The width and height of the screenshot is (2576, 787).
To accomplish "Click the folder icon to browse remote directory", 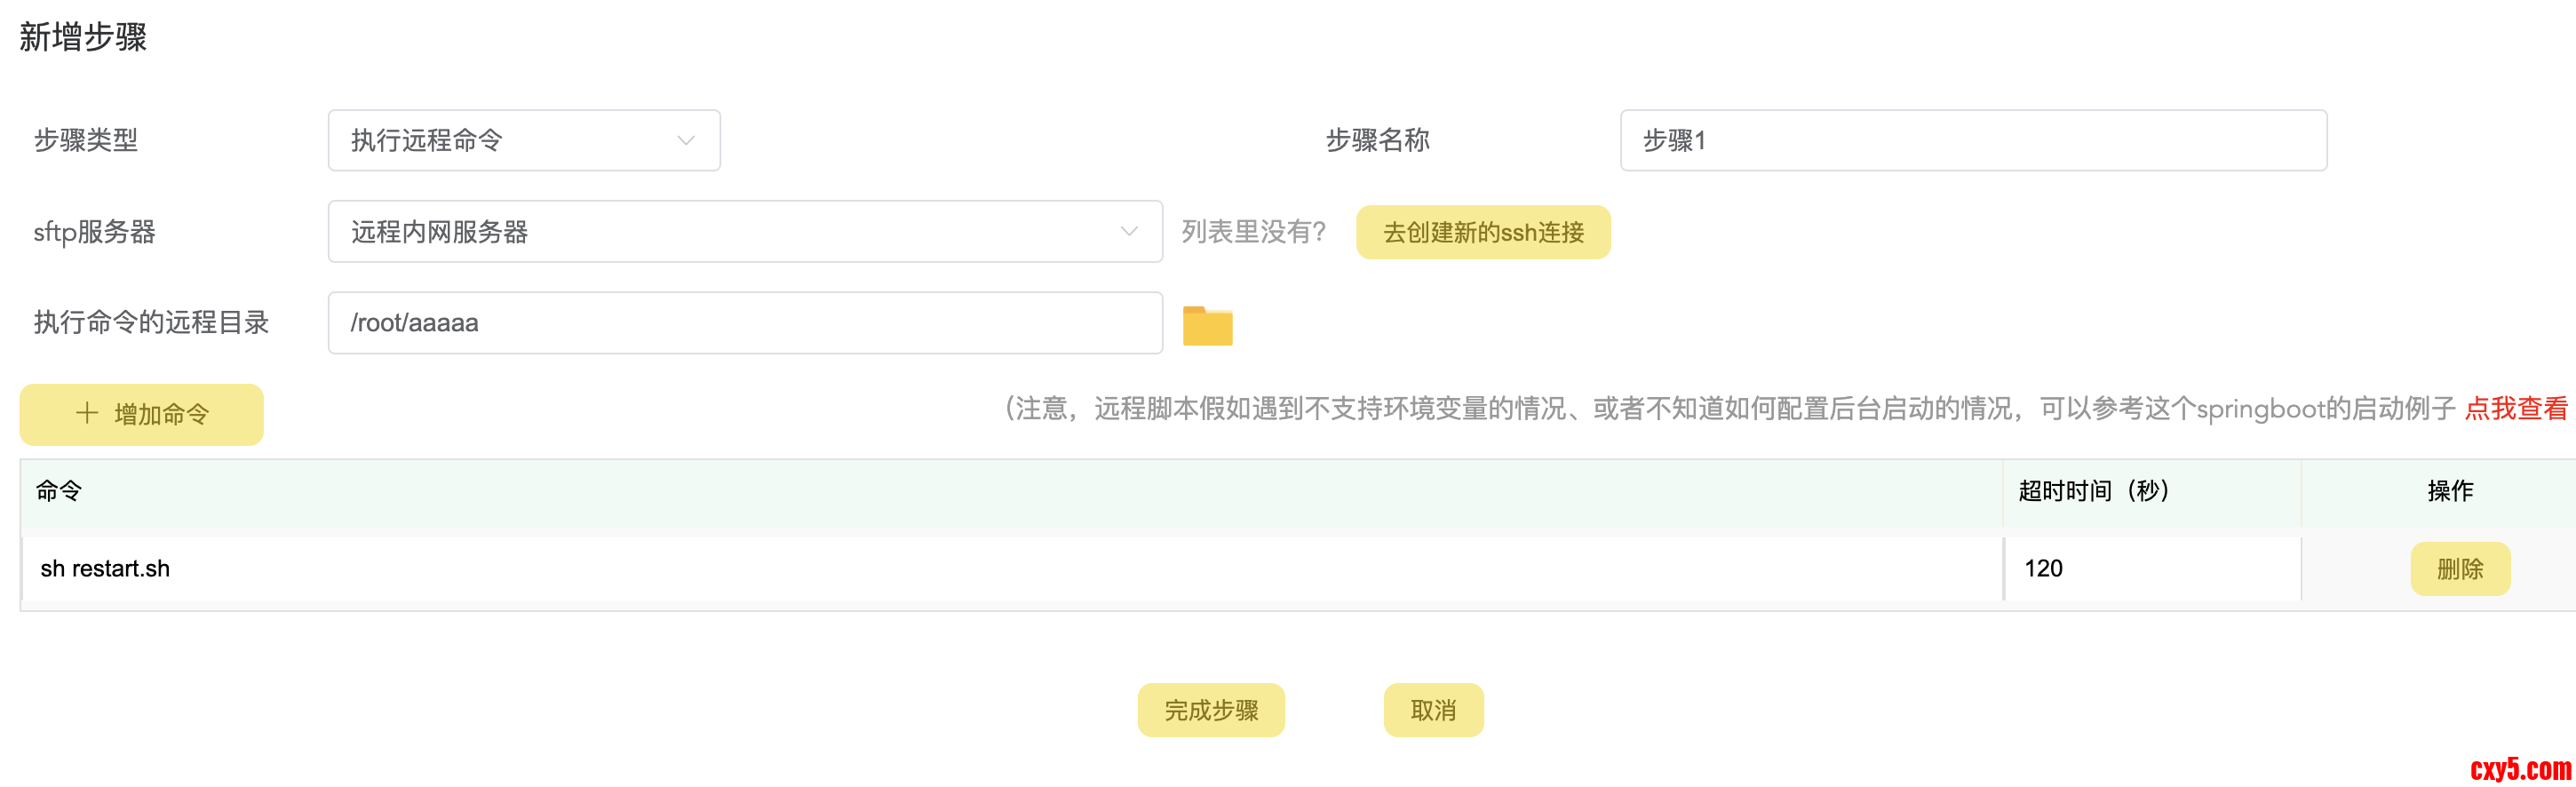I will [1207, 325].
